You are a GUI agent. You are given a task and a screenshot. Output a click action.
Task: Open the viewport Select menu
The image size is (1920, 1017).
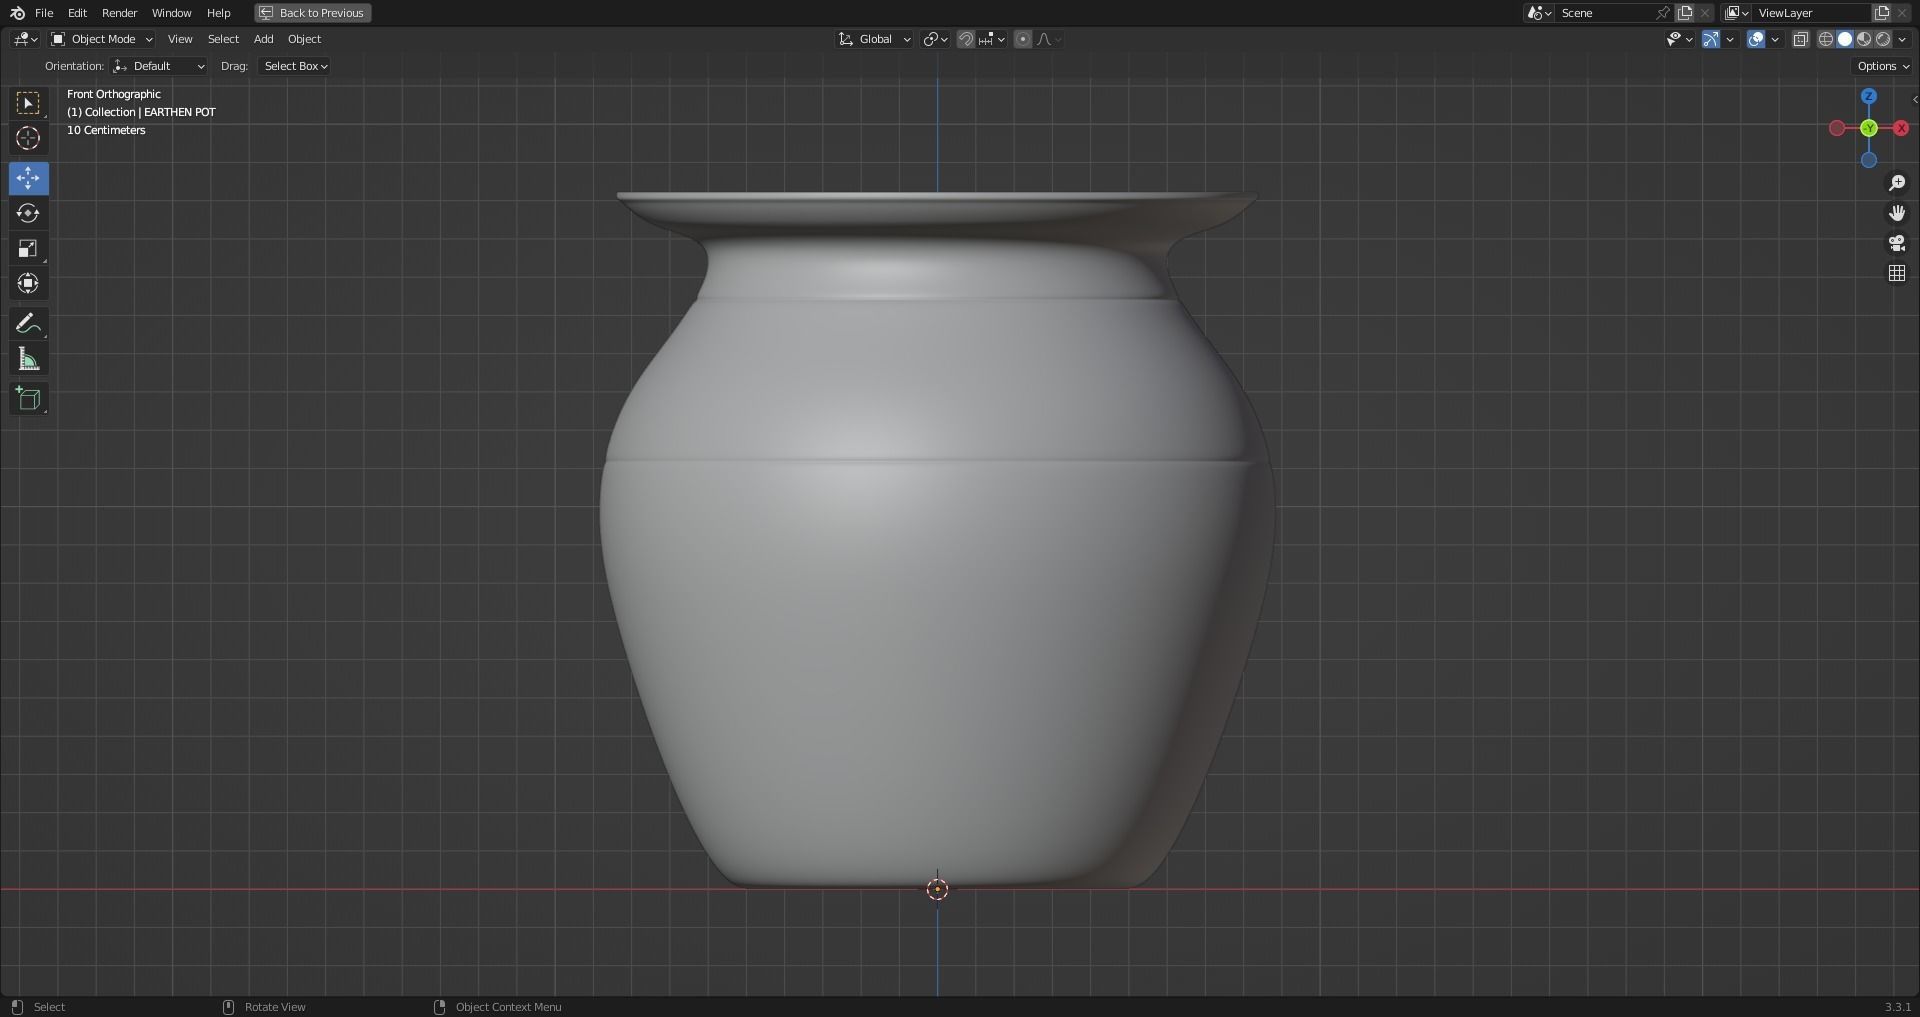point(223,39)
